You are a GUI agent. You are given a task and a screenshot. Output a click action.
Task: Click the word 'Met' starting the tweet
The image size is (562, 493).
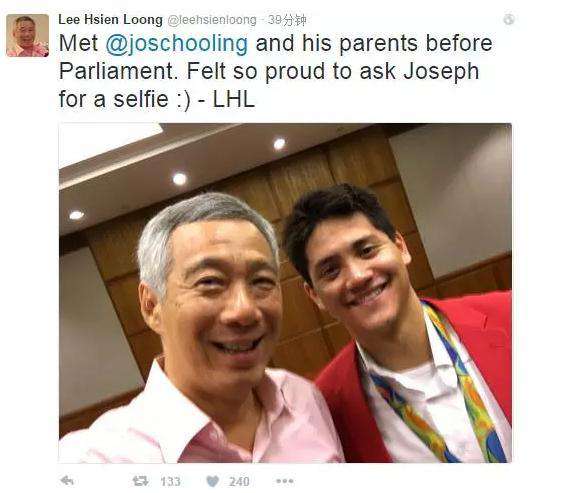pos(78,43)
